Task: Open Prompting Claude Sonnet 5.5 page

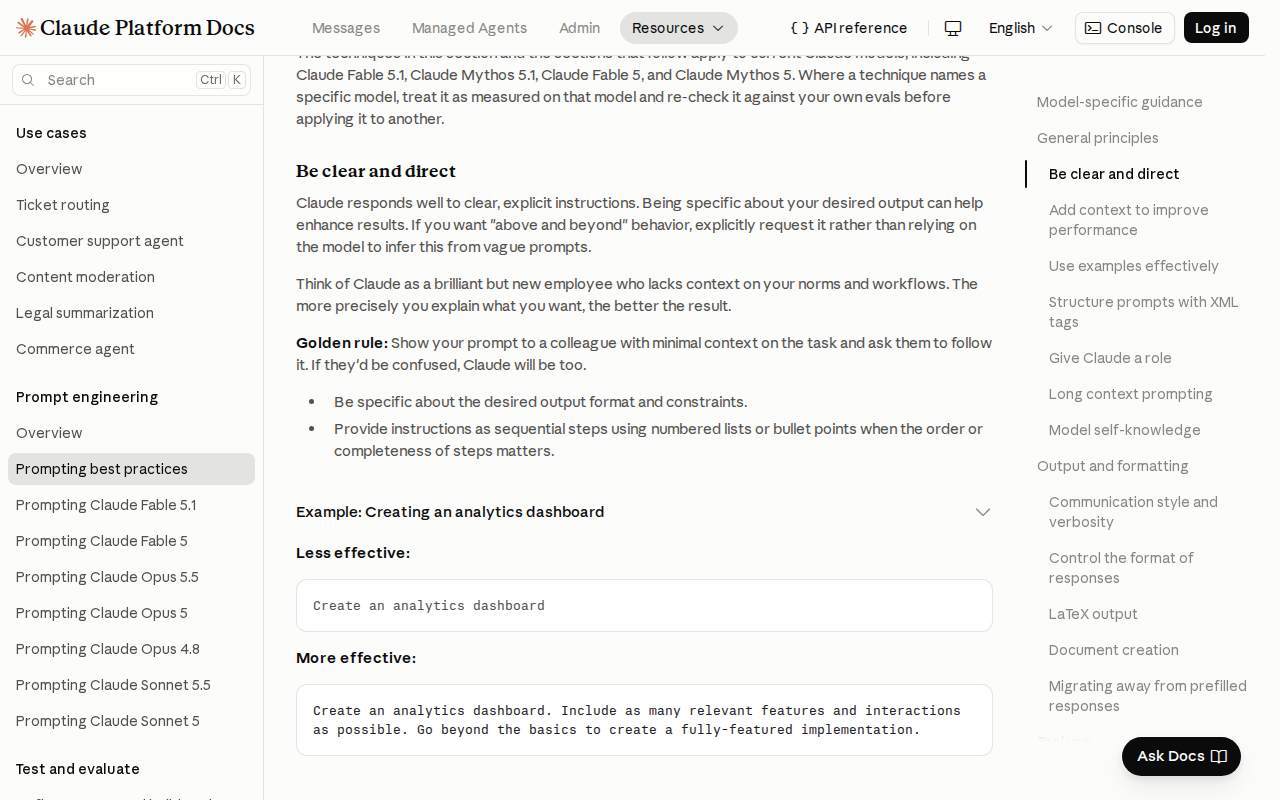Action: coord(131,685)
